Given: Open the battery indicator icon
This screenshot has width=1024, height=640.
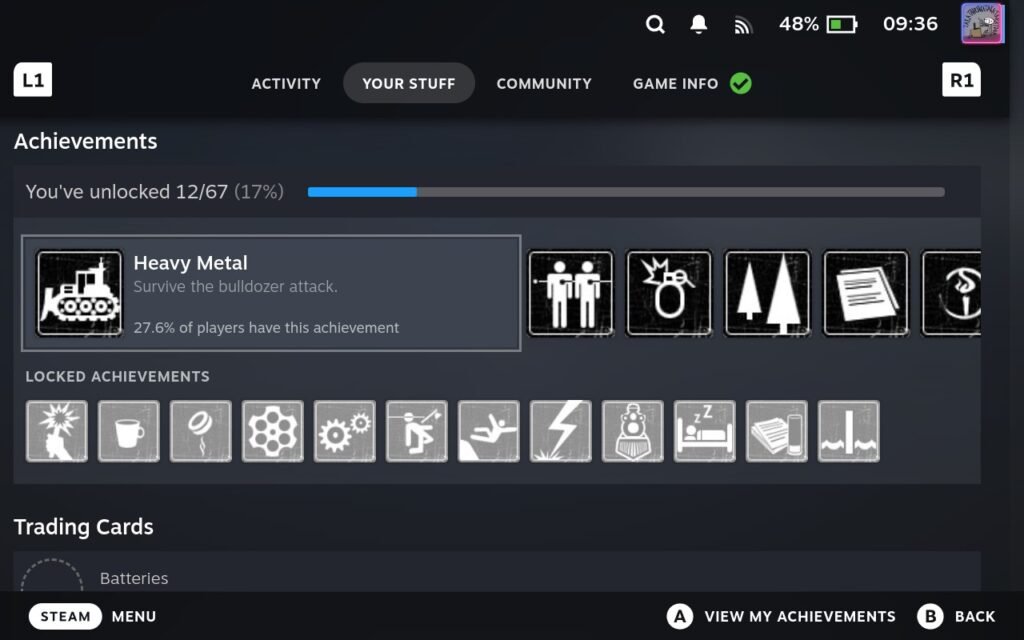Looking at the screenshot, I should click(x=841, y=25).
